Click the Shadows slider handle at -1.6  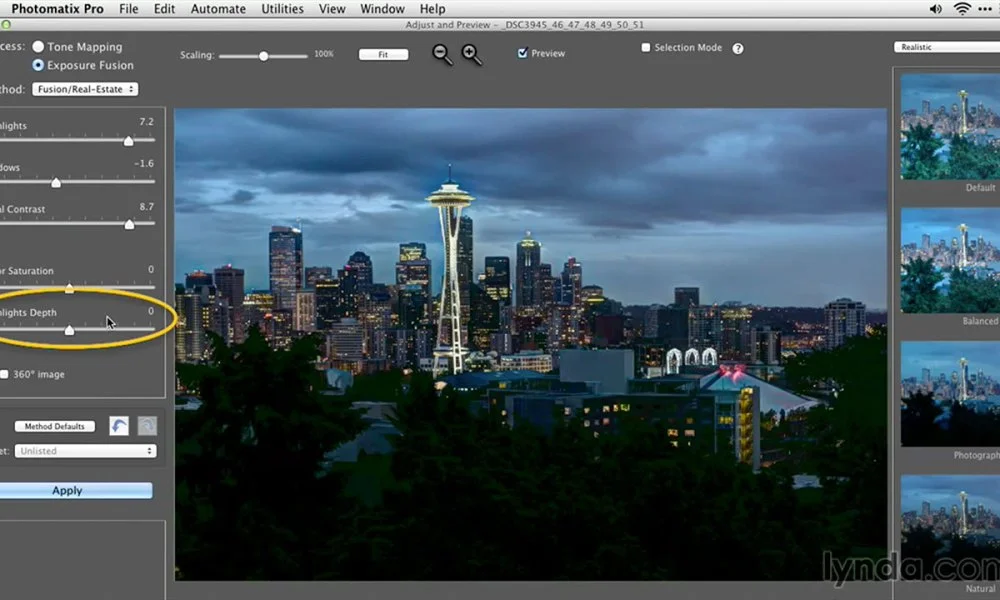click(x=55, y=183)
